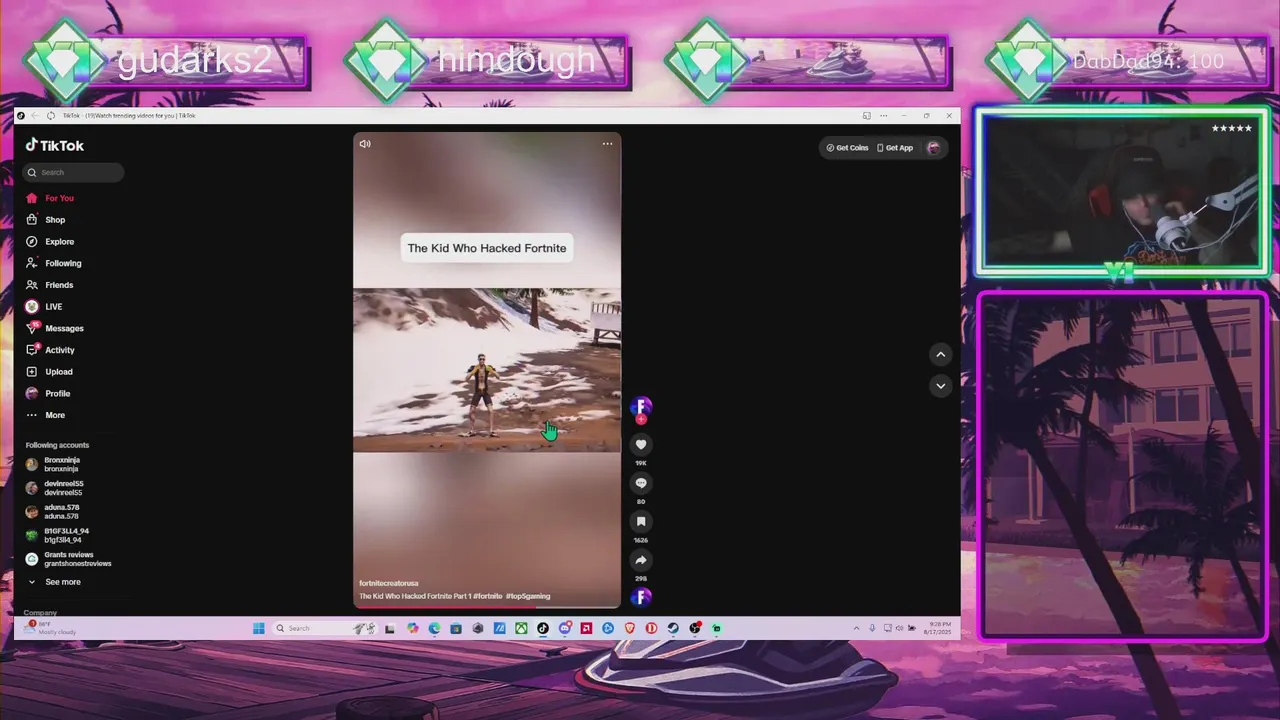This screenshot has width=1280, height=720.
Task: Open the TikTok app on the taskbar
Action: tap(543, 628)
